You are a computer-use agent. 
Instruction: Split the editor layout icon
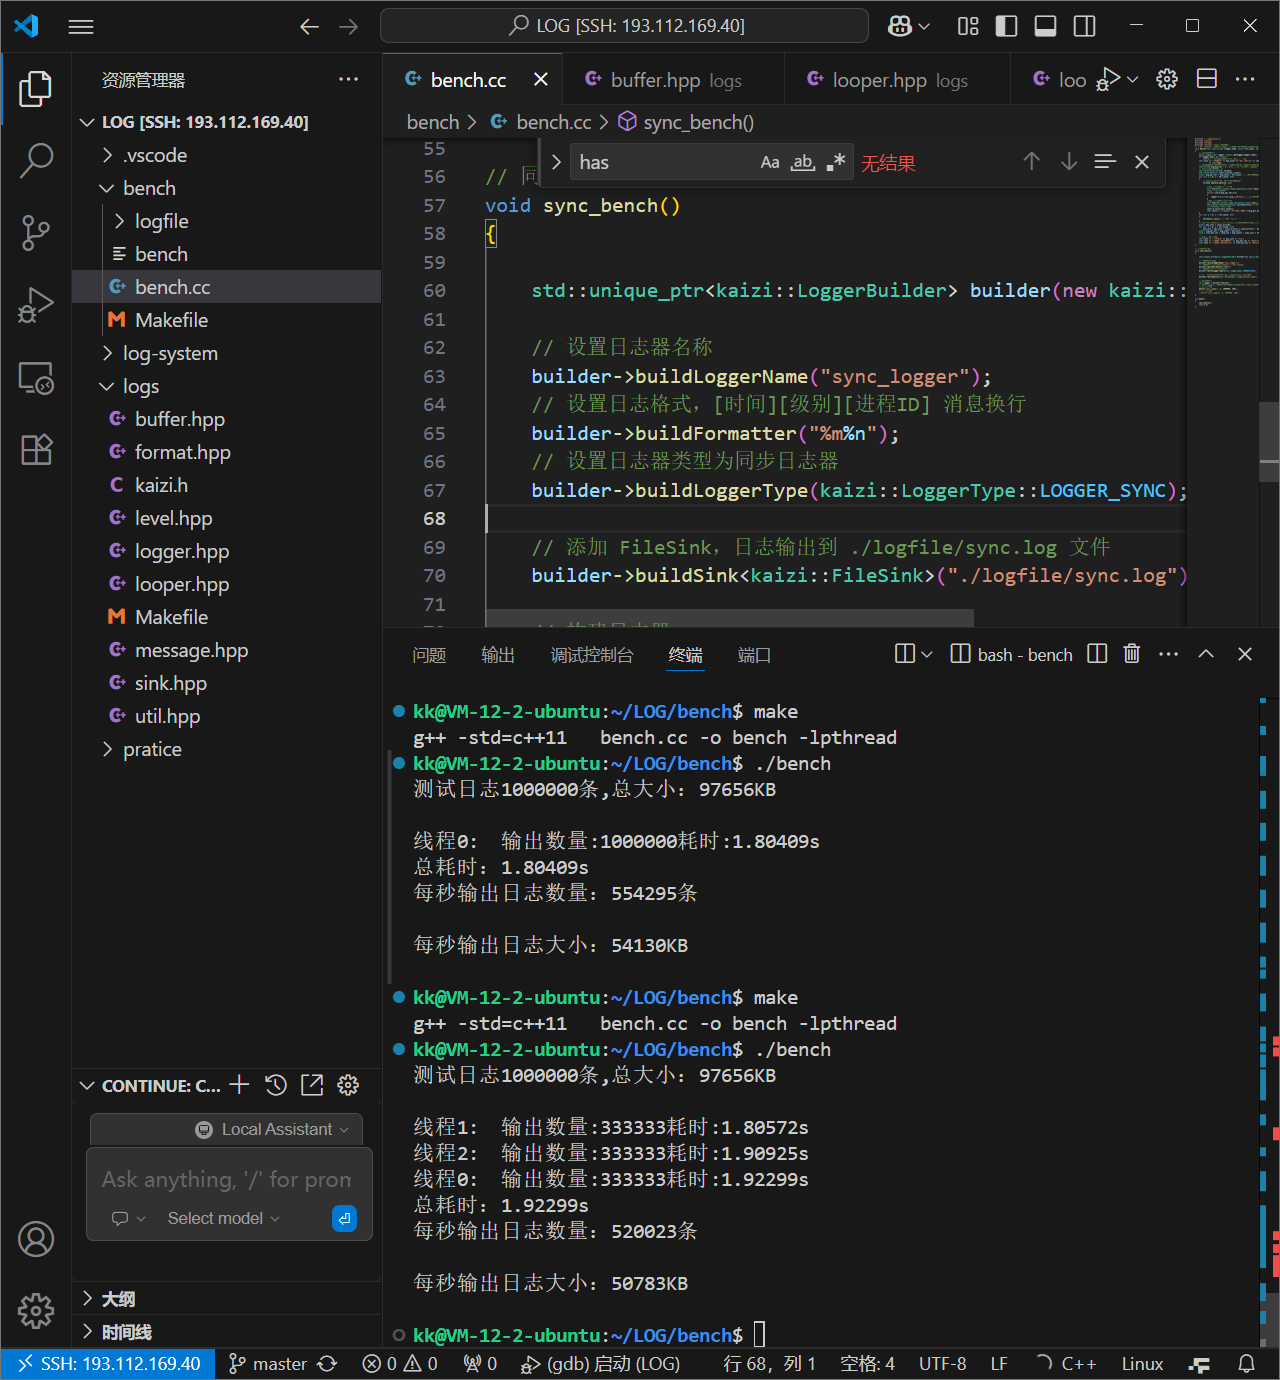point(1207,79)
